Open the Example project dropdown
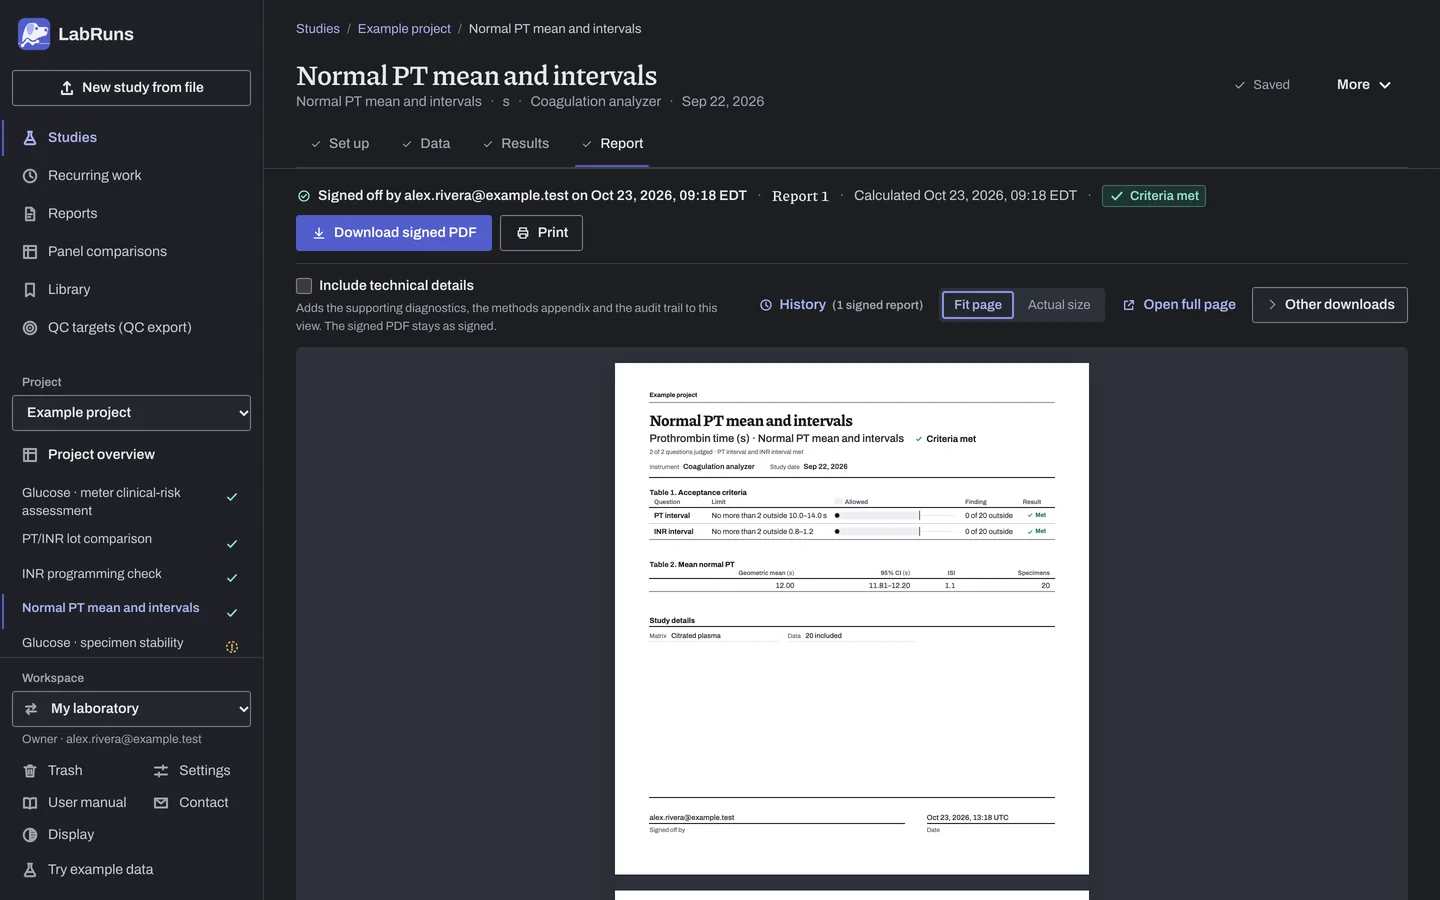1440x900 pixels. coord(131,413)
